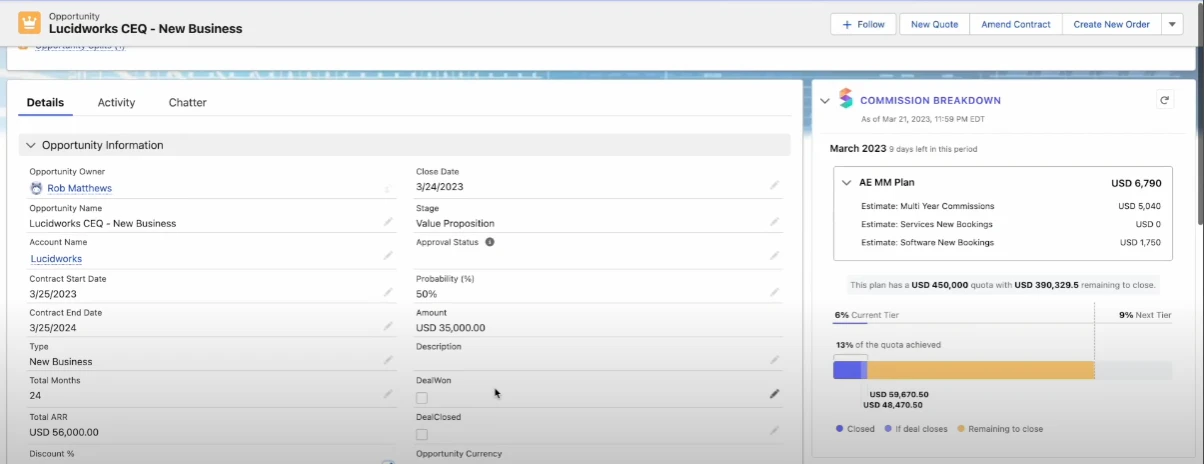This screenshot has height=464, width=1204.
Task: Click the Amend Contract button
Action: tap(1016, 24)
